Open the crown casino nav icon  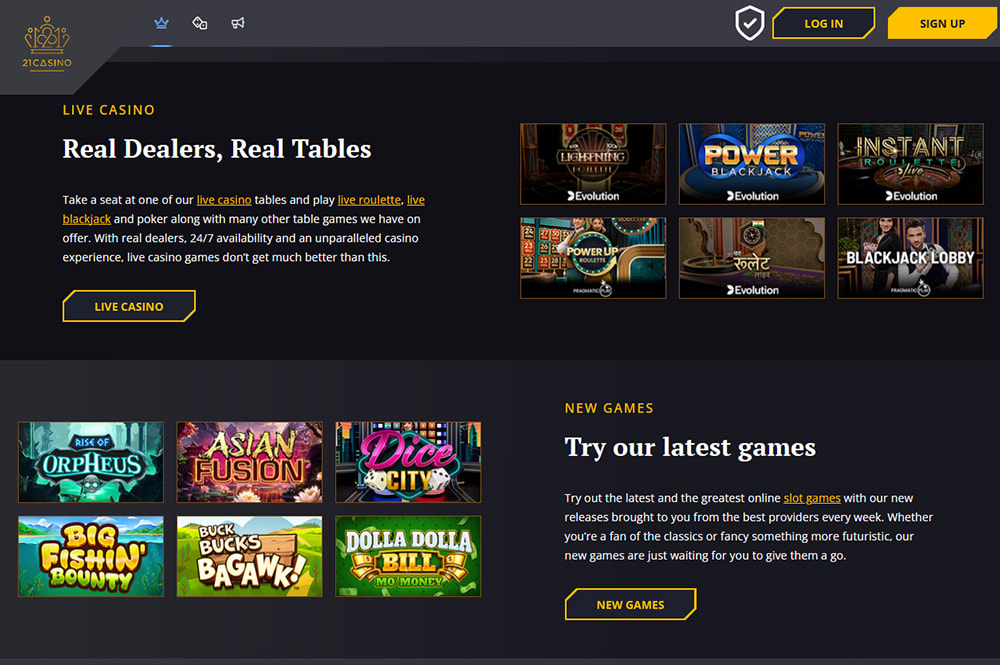click(161, 24)
